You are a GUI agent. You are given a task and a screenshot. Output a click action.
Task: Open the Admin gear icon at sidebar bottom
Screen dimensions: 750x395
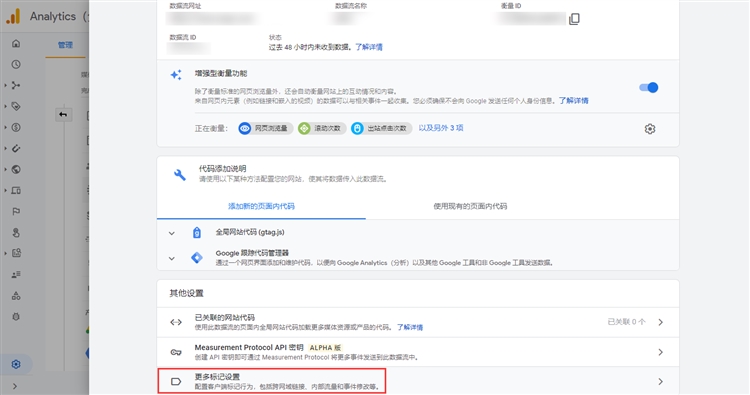[x=16, y=364]
